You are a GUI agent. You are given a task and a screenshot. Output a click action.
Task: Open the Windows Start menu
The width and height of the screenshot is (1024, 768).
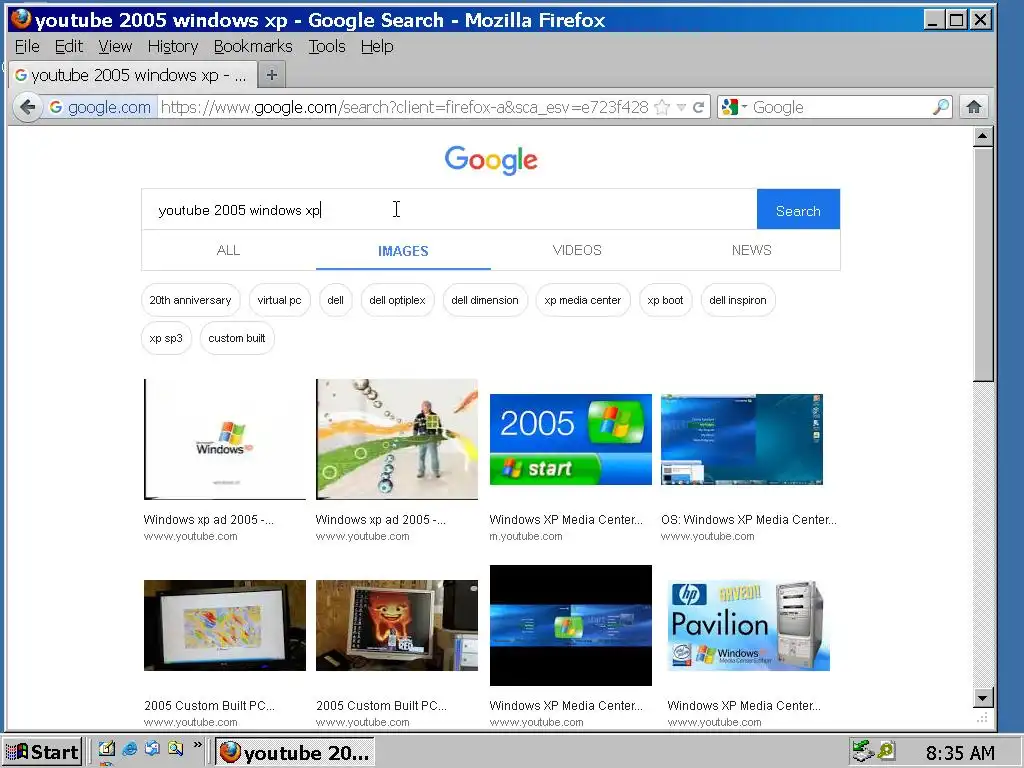click(42, 752)
